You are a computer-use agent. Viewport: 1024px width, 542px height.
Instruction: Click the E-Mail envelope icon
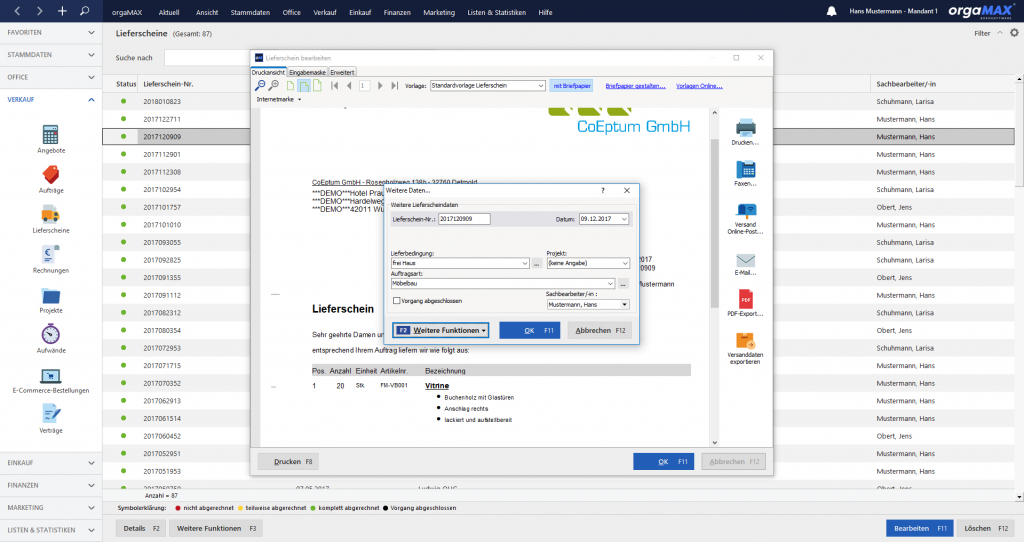[745, 260]
